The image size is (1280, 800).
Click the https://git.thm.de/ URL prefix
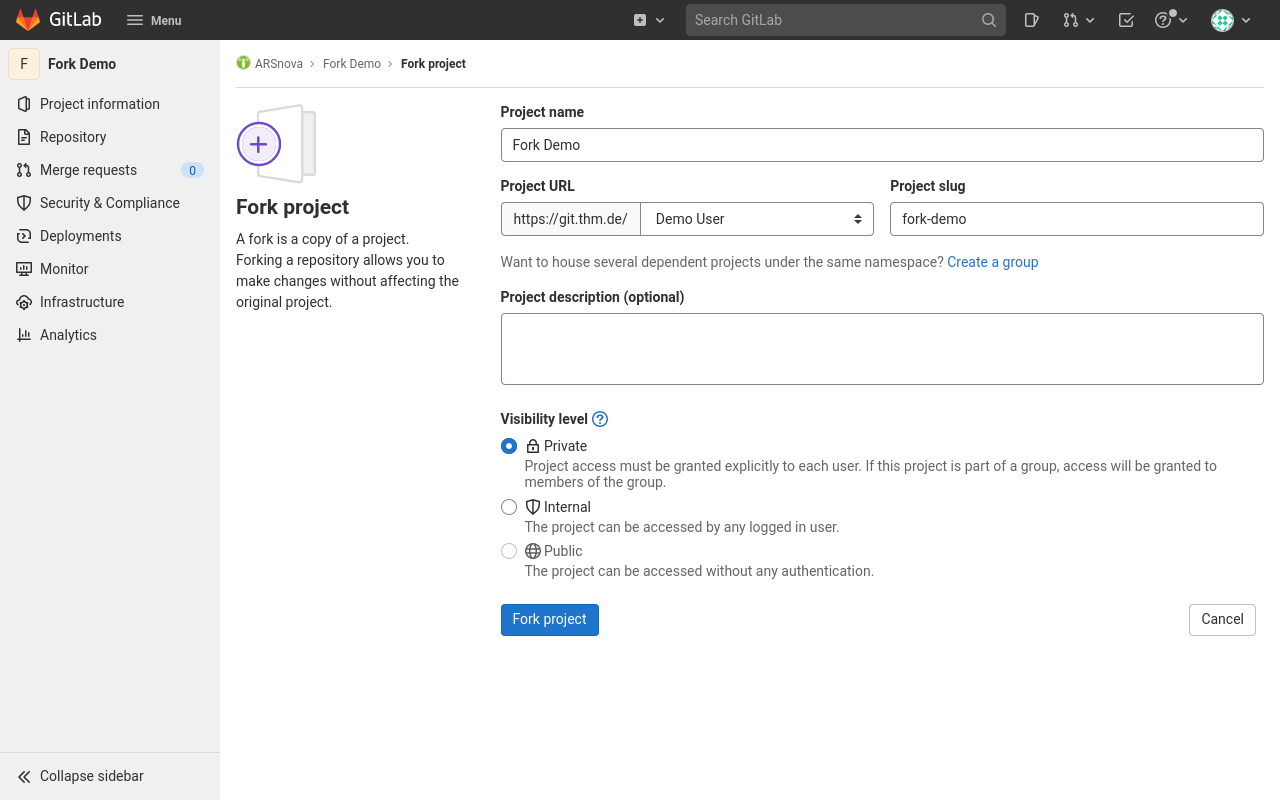pyautogui.click(x=571, y=219)
